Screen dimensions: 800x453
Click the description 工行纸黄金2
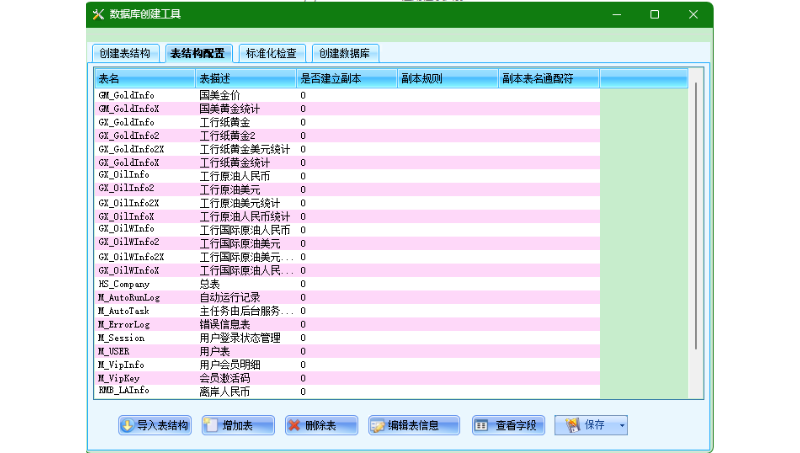pyautogui.click(x=228, y=136)
